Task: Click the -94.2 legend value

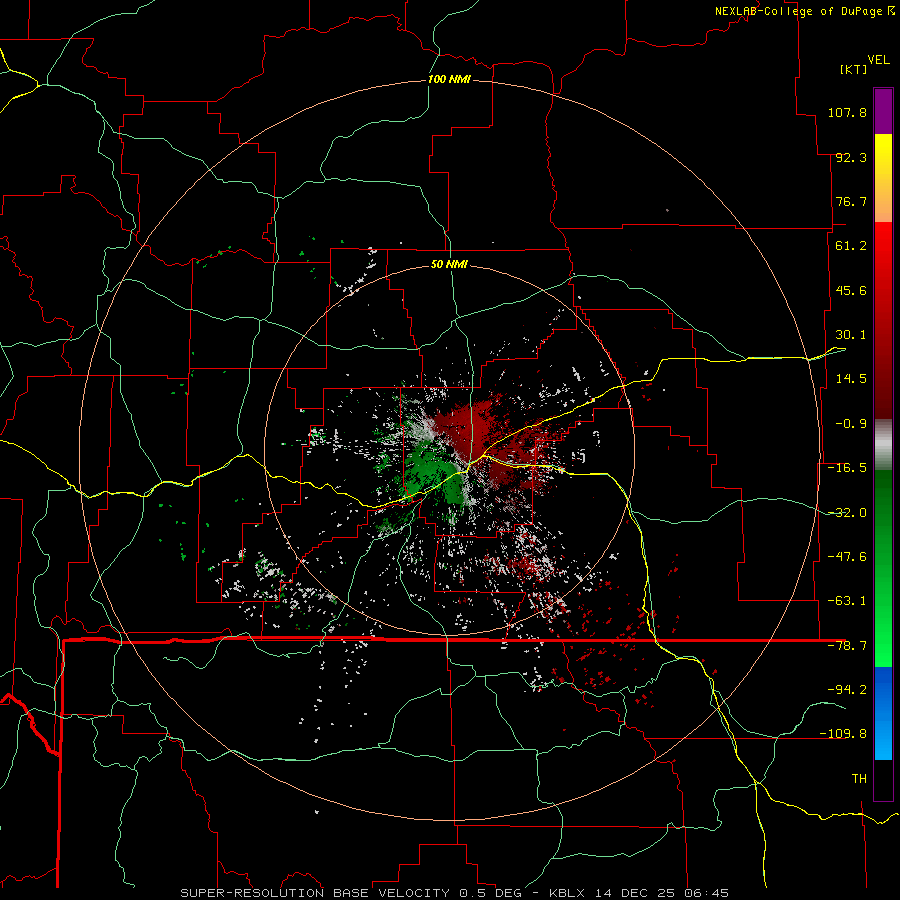Action: [847, 689]
